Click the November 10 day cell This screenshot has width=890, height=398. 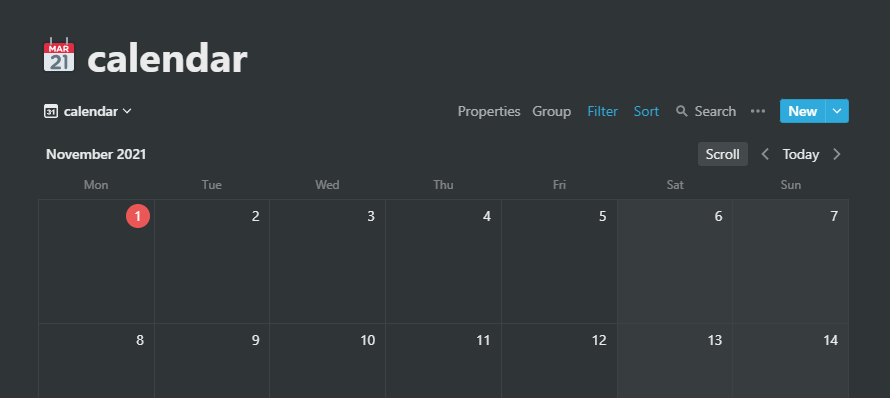point(328,361)
